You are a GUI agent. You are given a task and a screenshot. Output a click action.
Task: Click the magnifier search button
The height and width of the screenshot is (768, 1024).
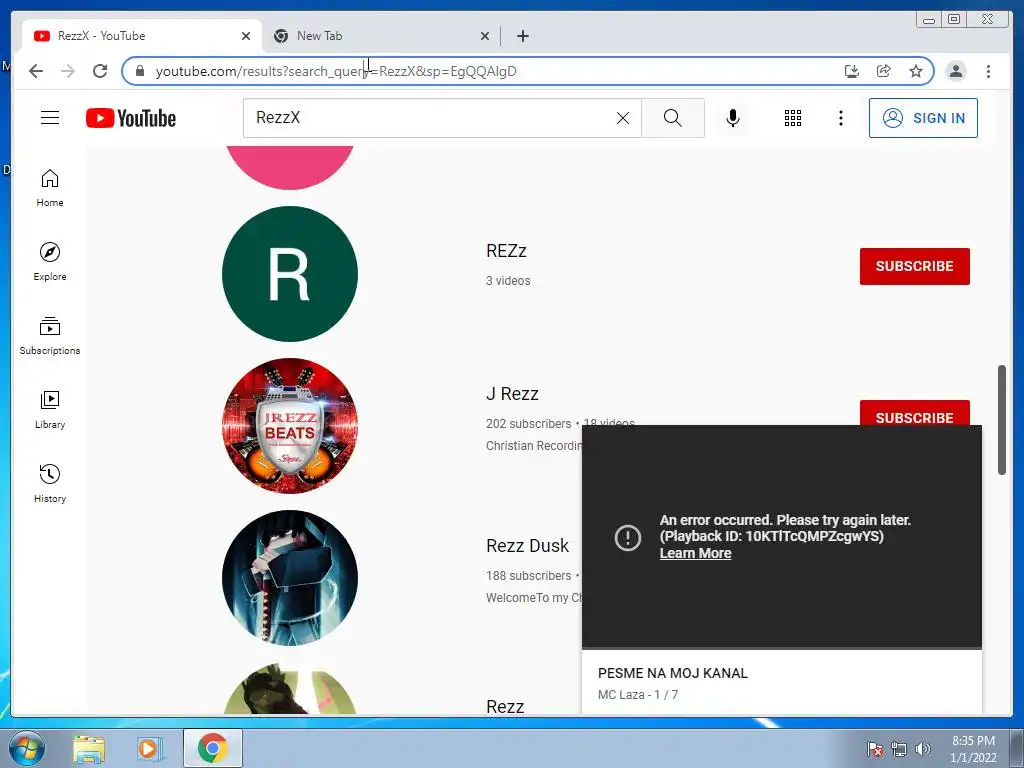673,118
